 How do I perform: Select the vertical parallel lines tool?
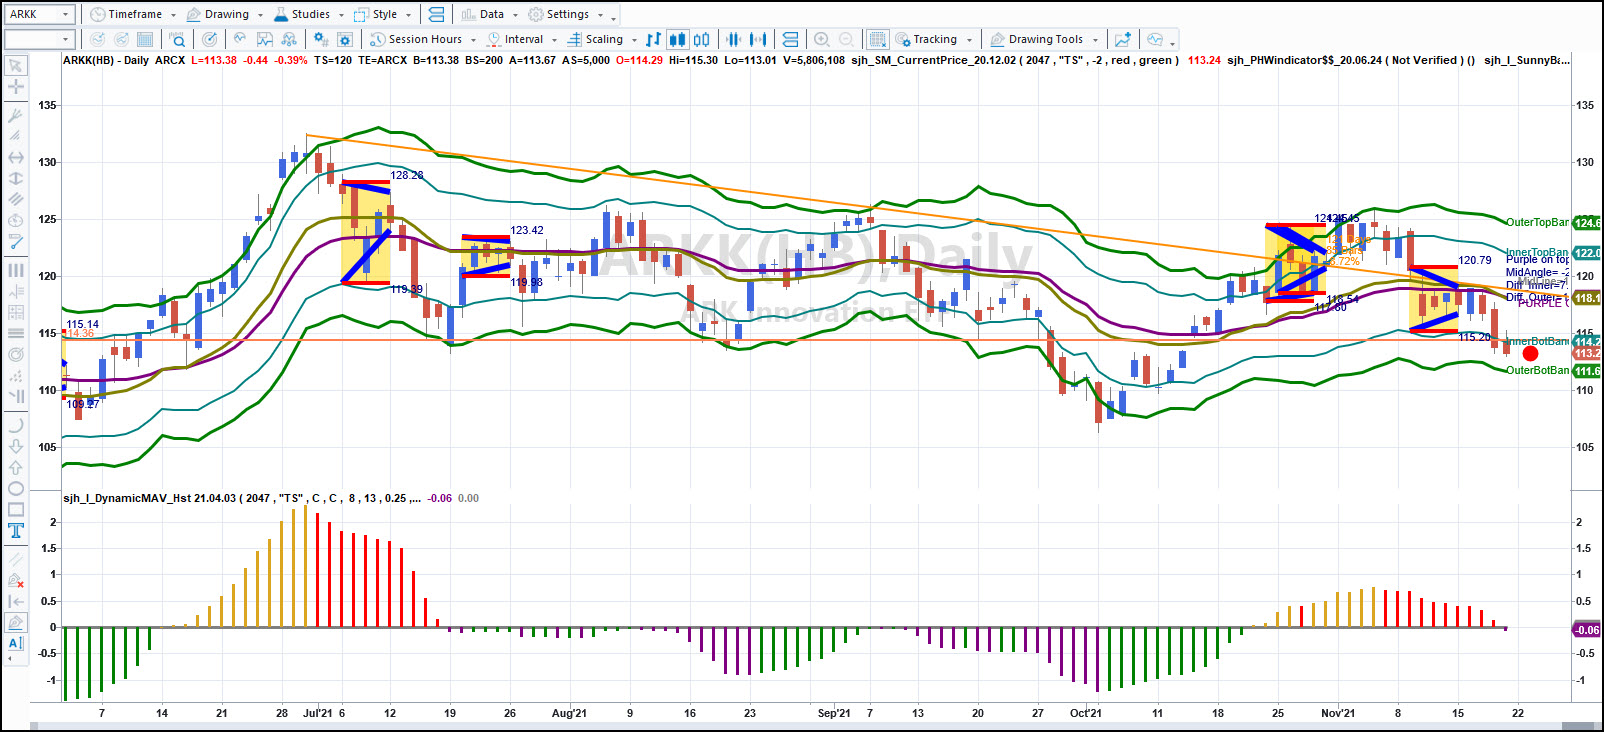point(16,270)
